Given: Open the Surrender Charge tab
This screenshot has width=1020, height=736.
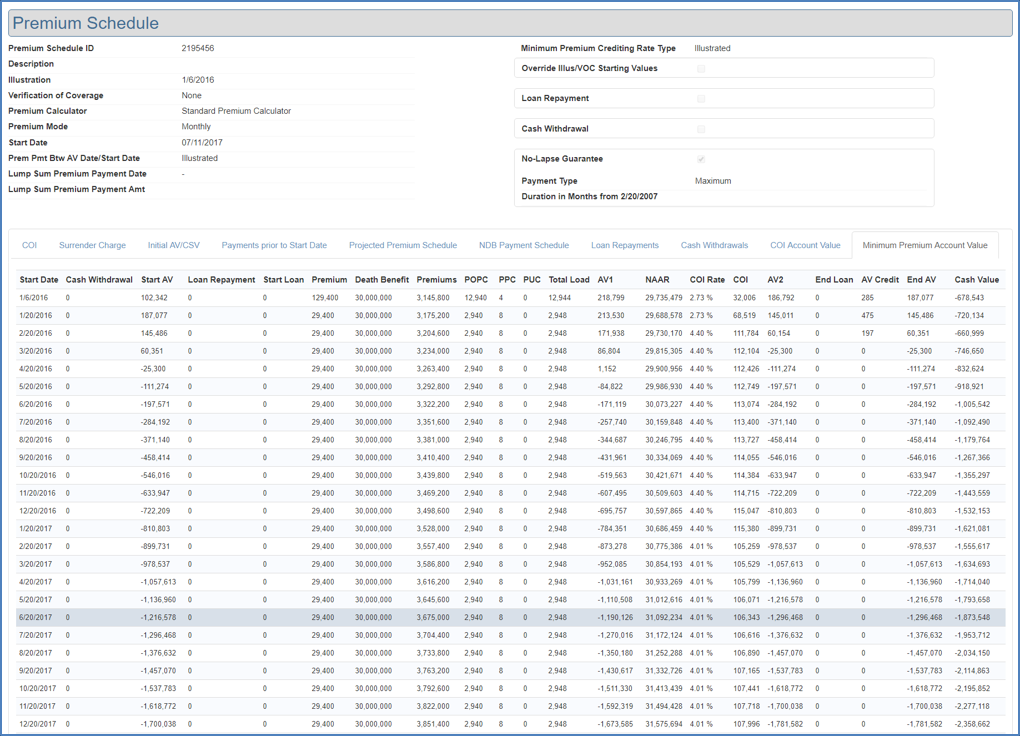Looking at the screenshot, I should [x=92, y=245].
